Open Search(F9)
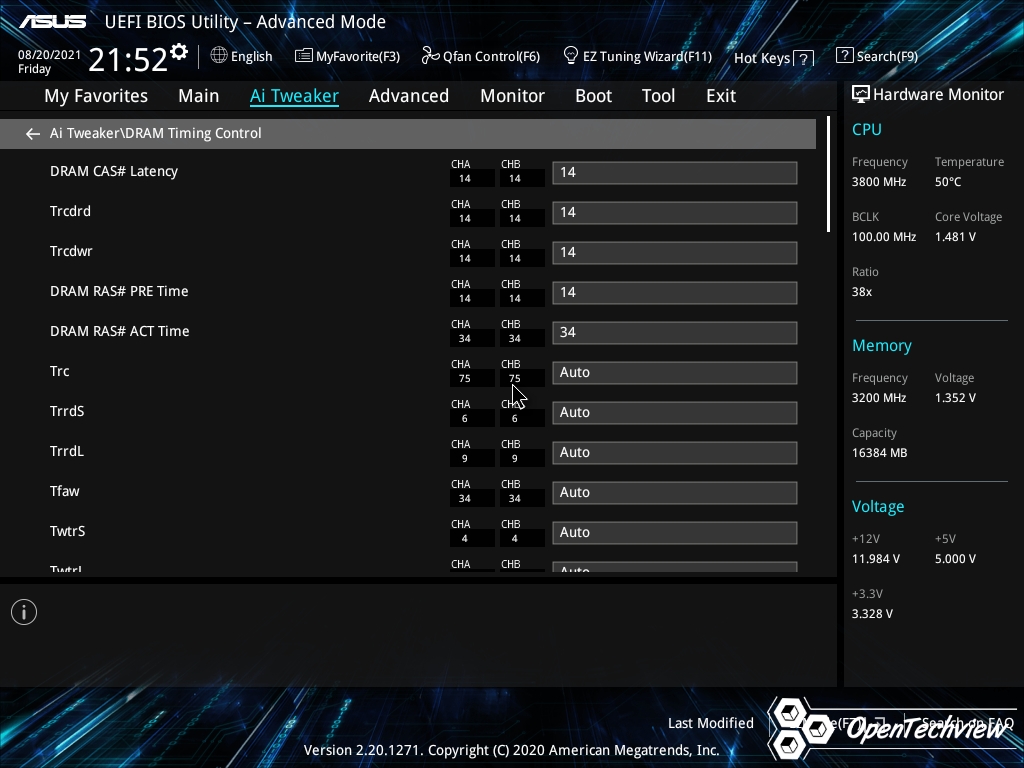 click(877, 56)
